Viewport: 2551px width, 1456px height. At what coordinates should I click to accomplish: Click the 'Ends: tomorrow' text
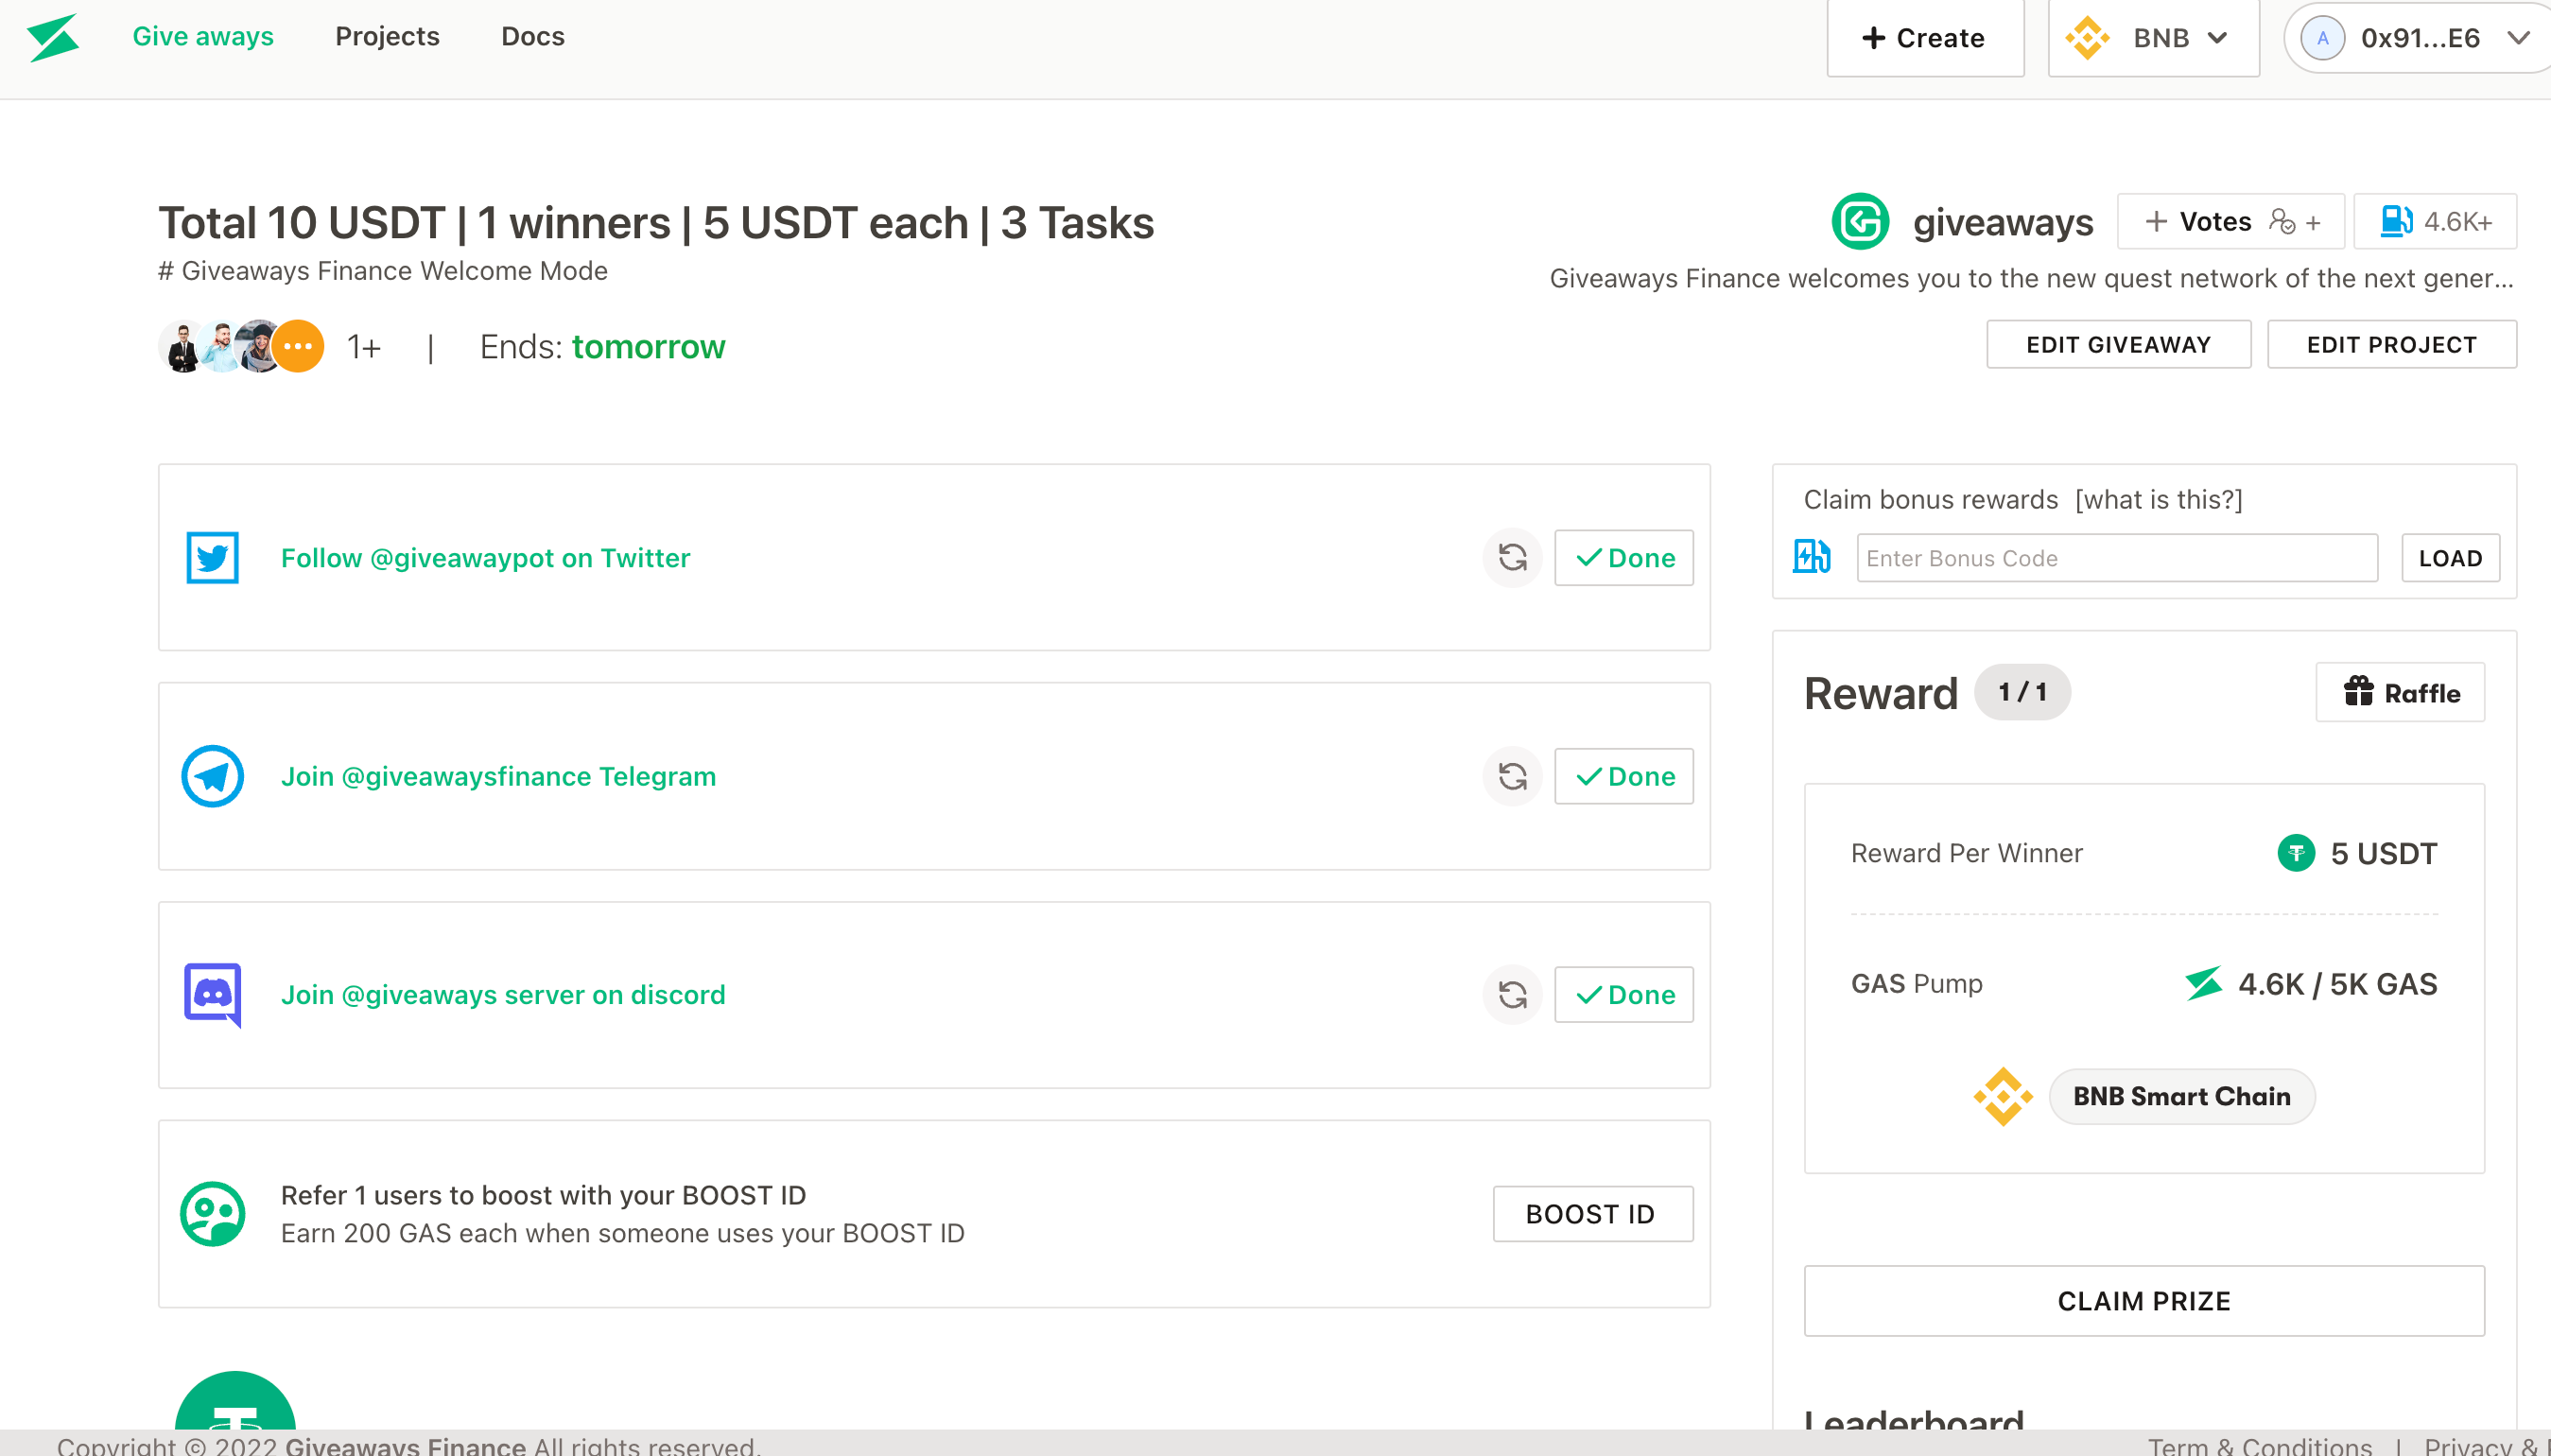click(602, 347)
